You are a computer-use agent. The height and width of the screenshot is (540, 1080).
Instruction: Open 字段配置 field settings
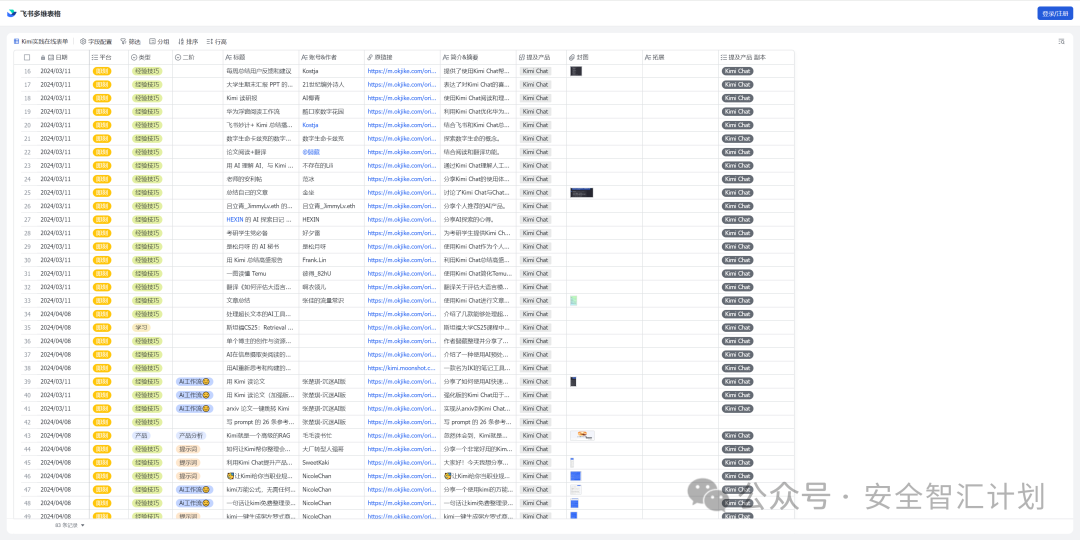(96, 41)
